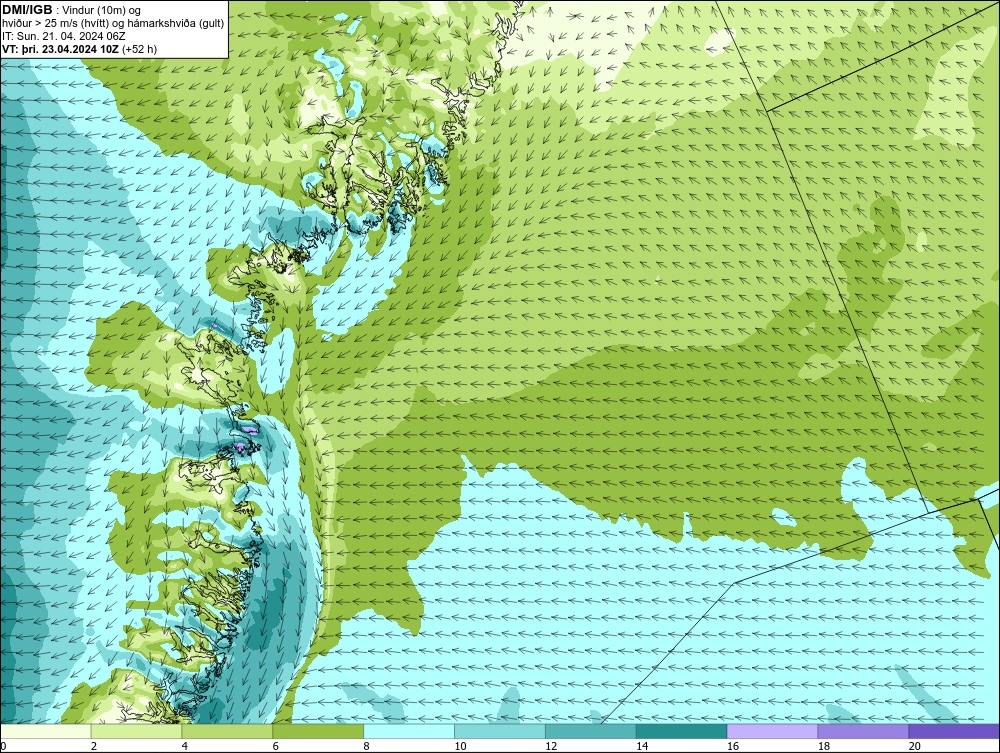1000x753 pixels.
Task: Click the legend scale label 12
Action: [x=550, y=746]
